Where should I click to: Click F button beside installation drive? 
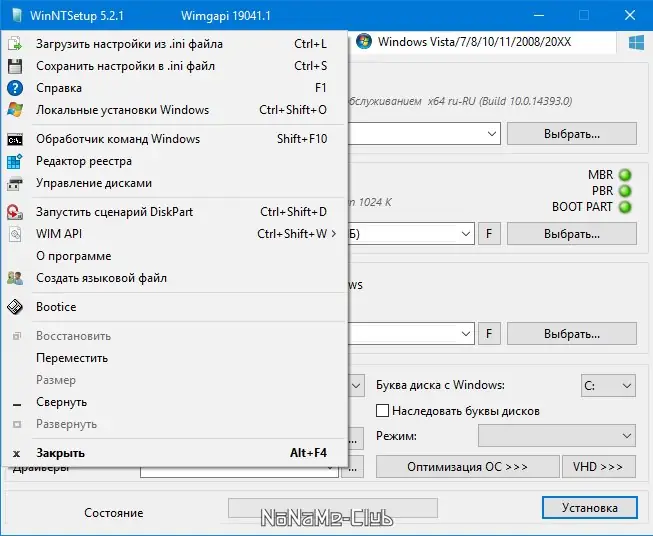(489, 334)
